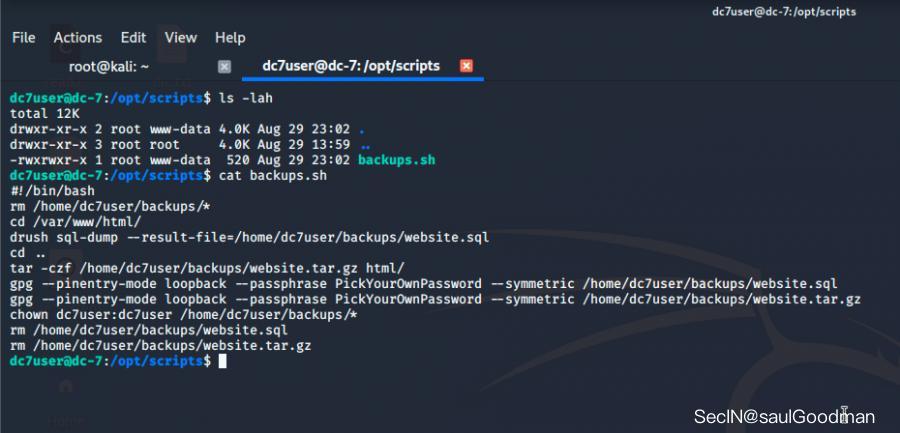Open the File menu
The width and height of the screenshot is (900, 433).
[x=23, y=37]
